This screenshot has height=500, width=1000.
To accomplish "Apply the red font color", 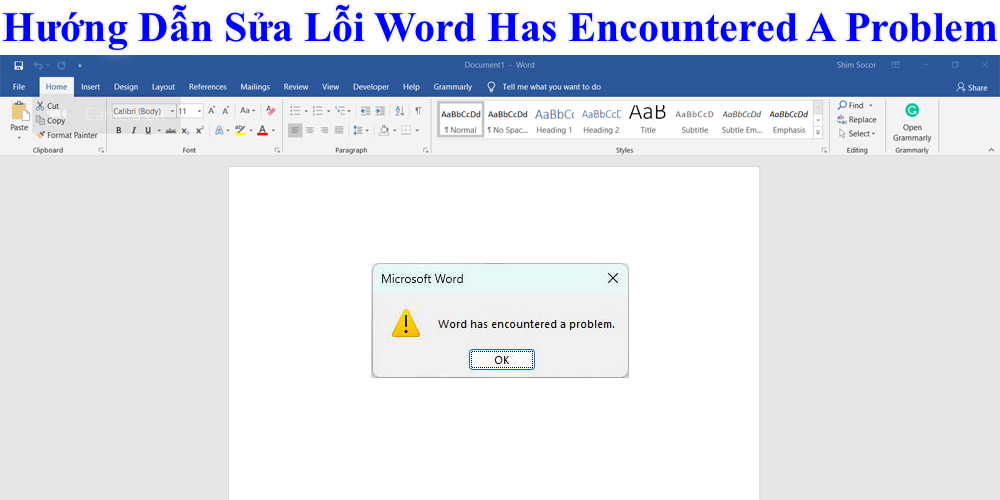I will click(262, 130).
